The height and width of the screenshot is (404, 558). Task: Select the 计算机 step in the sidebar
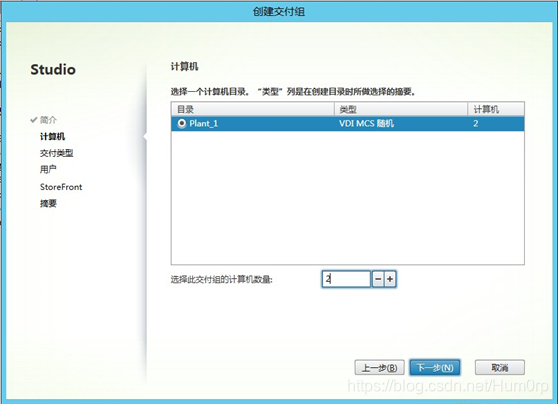pos(52,137)
